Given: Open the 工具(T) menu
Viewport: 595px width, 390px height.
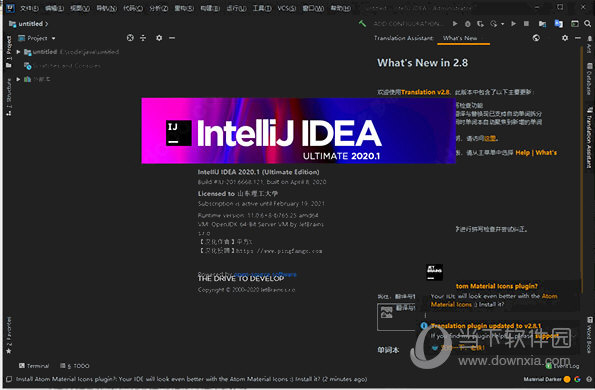Looking at the screenshot, I should click(262, 8).
